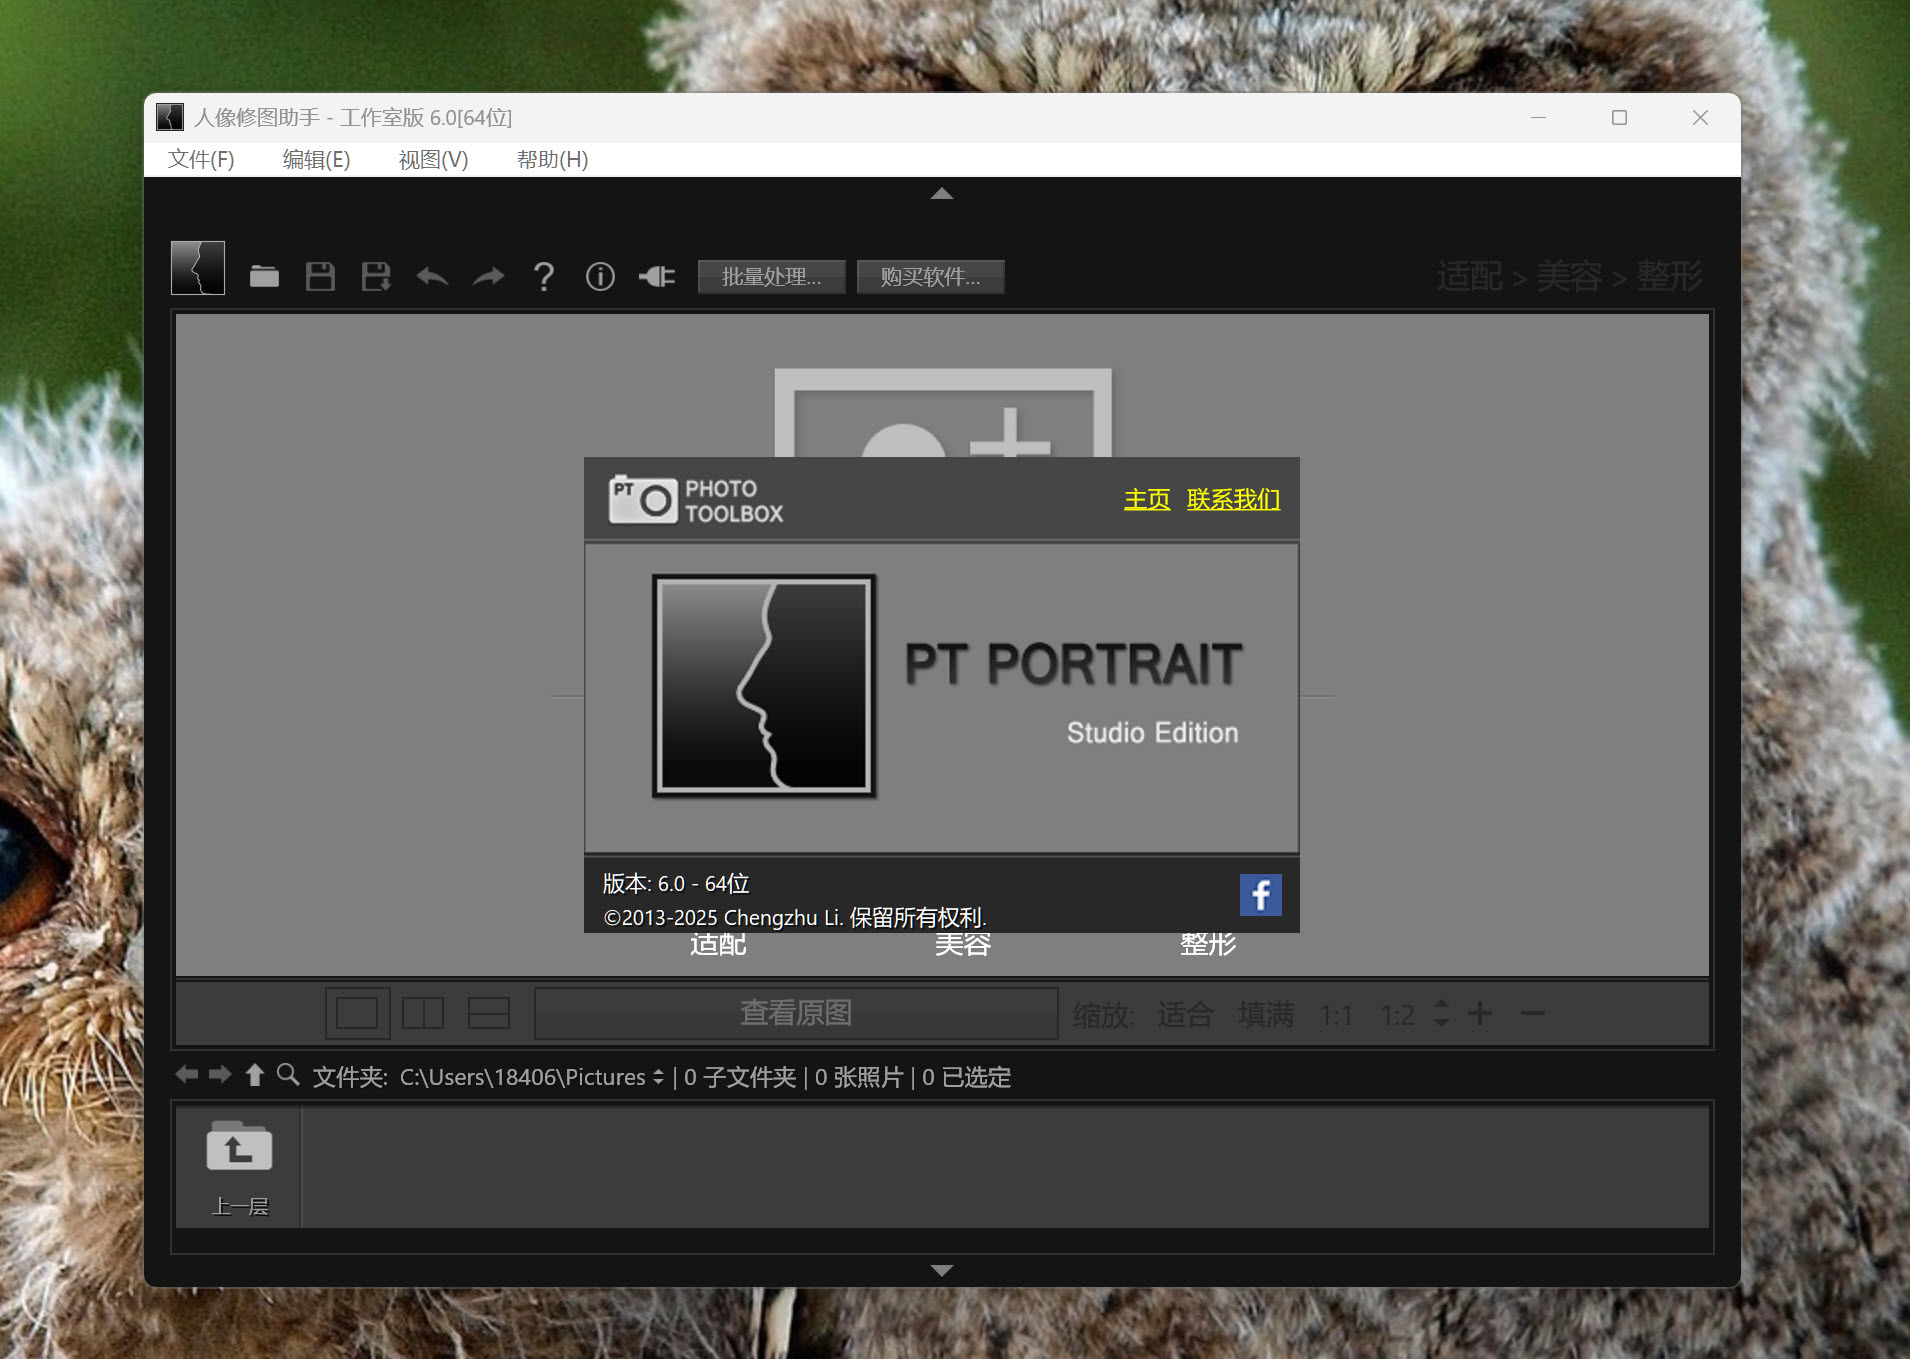Click the 批量处理... button
The image size is (1910, 1359).
(x=771, y=277)
